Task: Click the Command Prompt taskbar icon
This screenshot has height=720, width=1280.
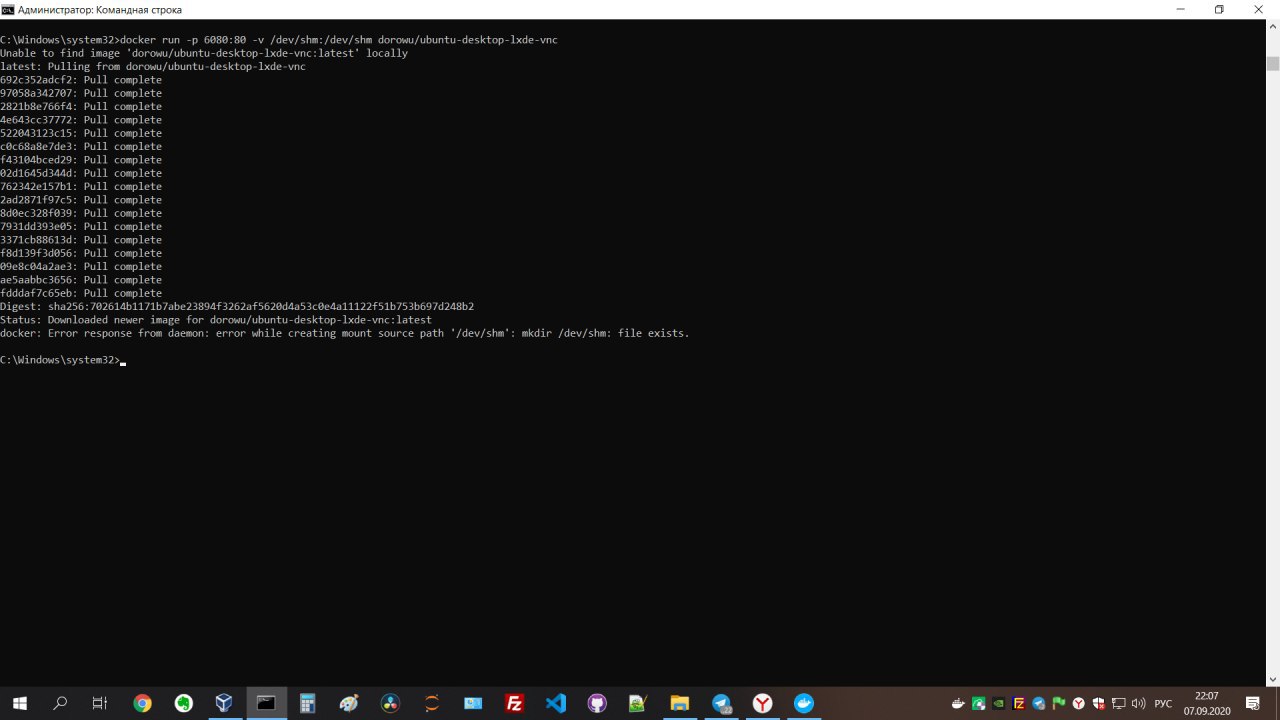Action: click(x=266, y=703)
